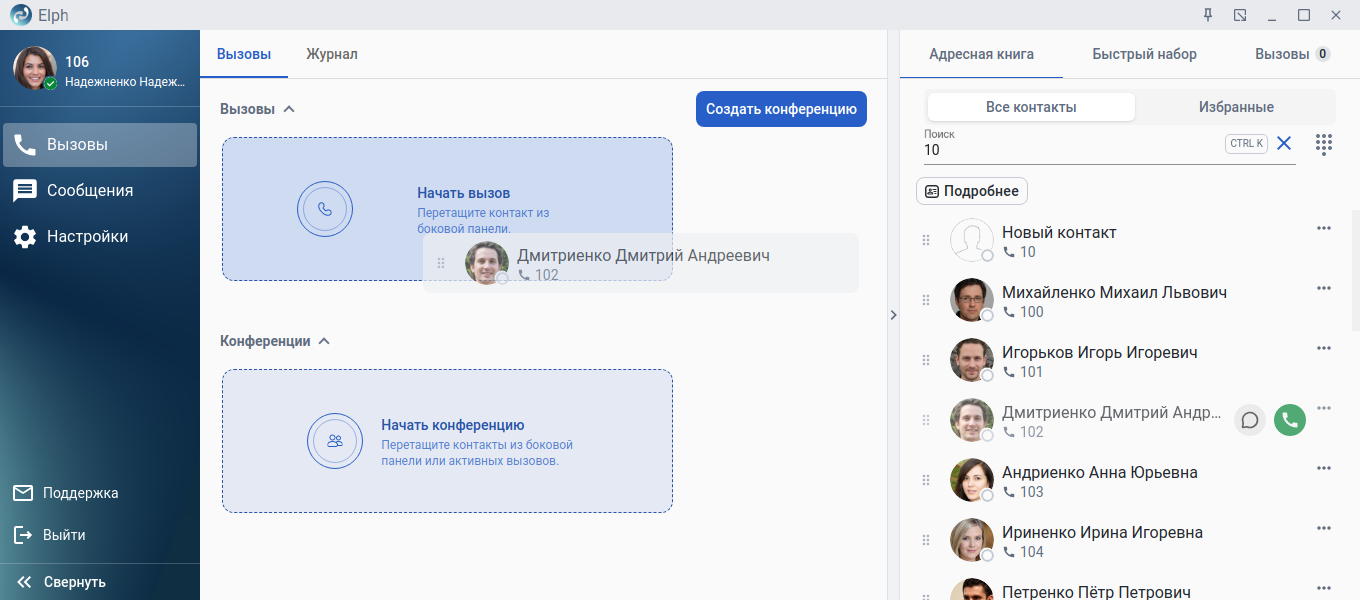Select contact Ириненко Ирина Игоревна
1360x600 pixels.
tap(1102, 532)
